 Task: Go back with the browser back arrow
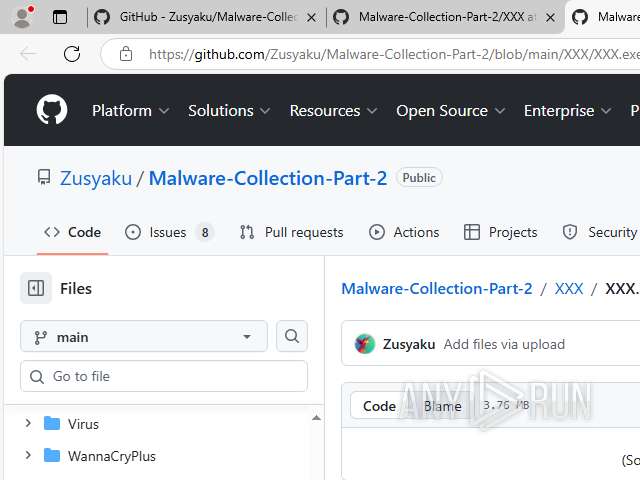pyautogui.click(x=29, y=54)
